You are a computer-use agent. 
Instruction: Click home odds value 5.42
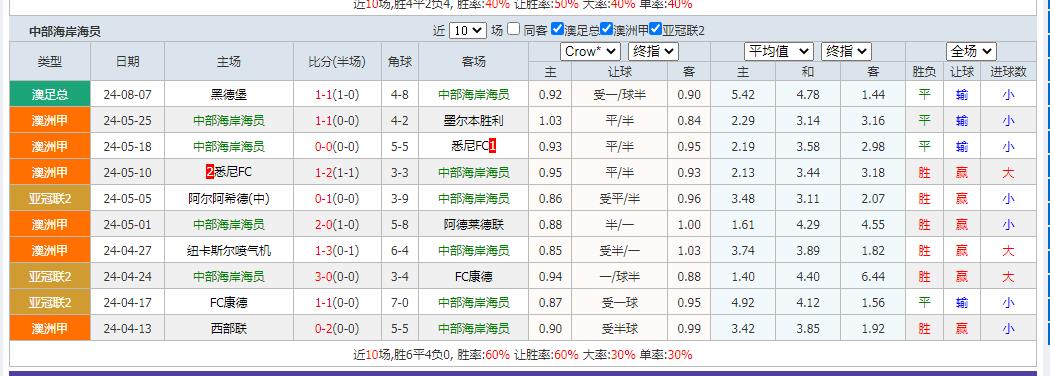point(743,95)
